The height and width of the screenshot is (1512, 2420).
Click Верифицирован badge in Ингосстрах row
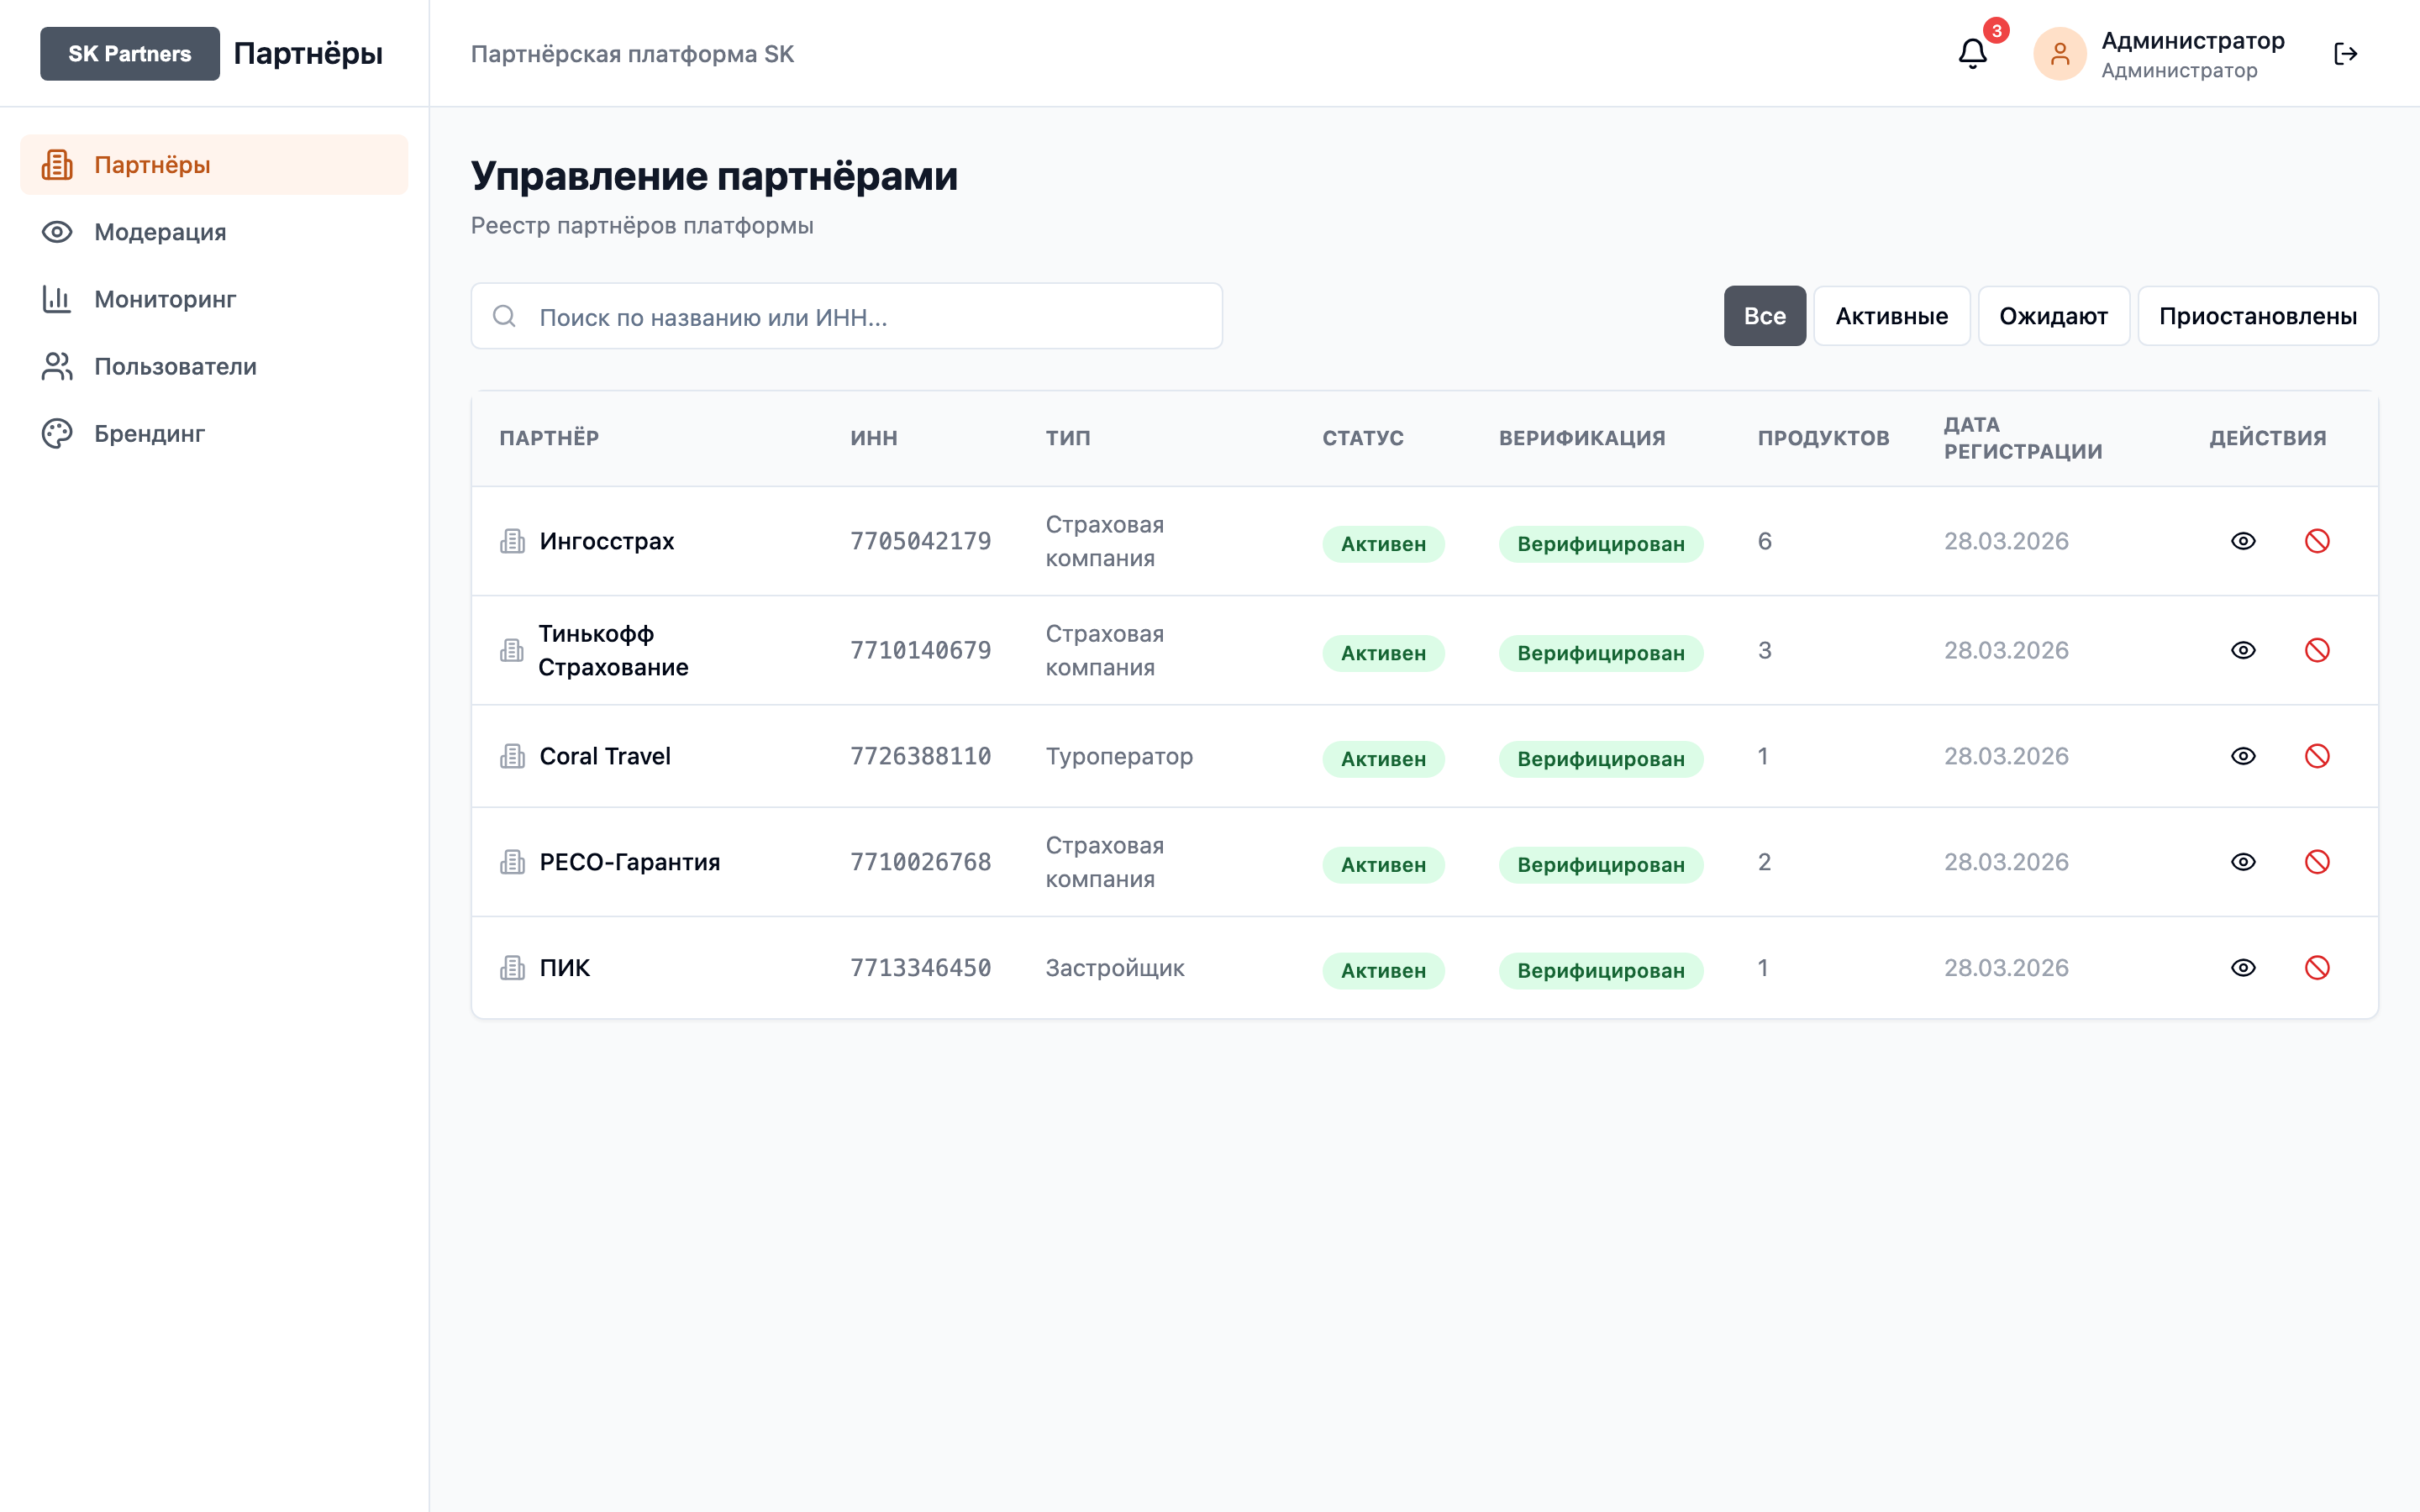[x=1600, y=544]
